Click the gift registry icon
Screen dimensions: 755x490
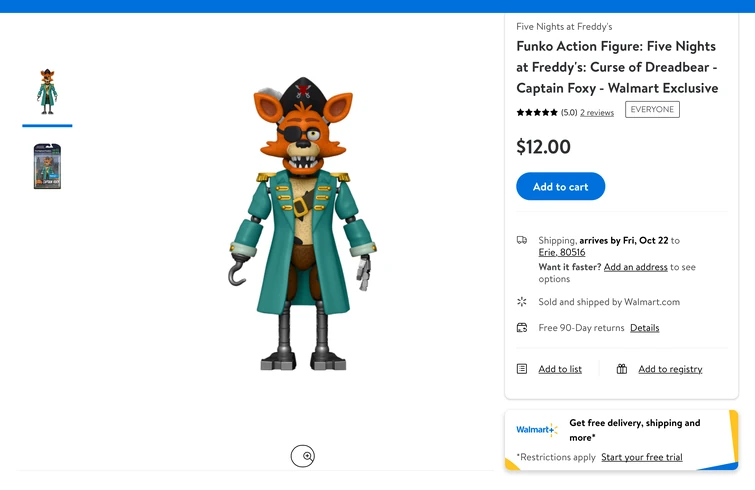pos(622,369)
